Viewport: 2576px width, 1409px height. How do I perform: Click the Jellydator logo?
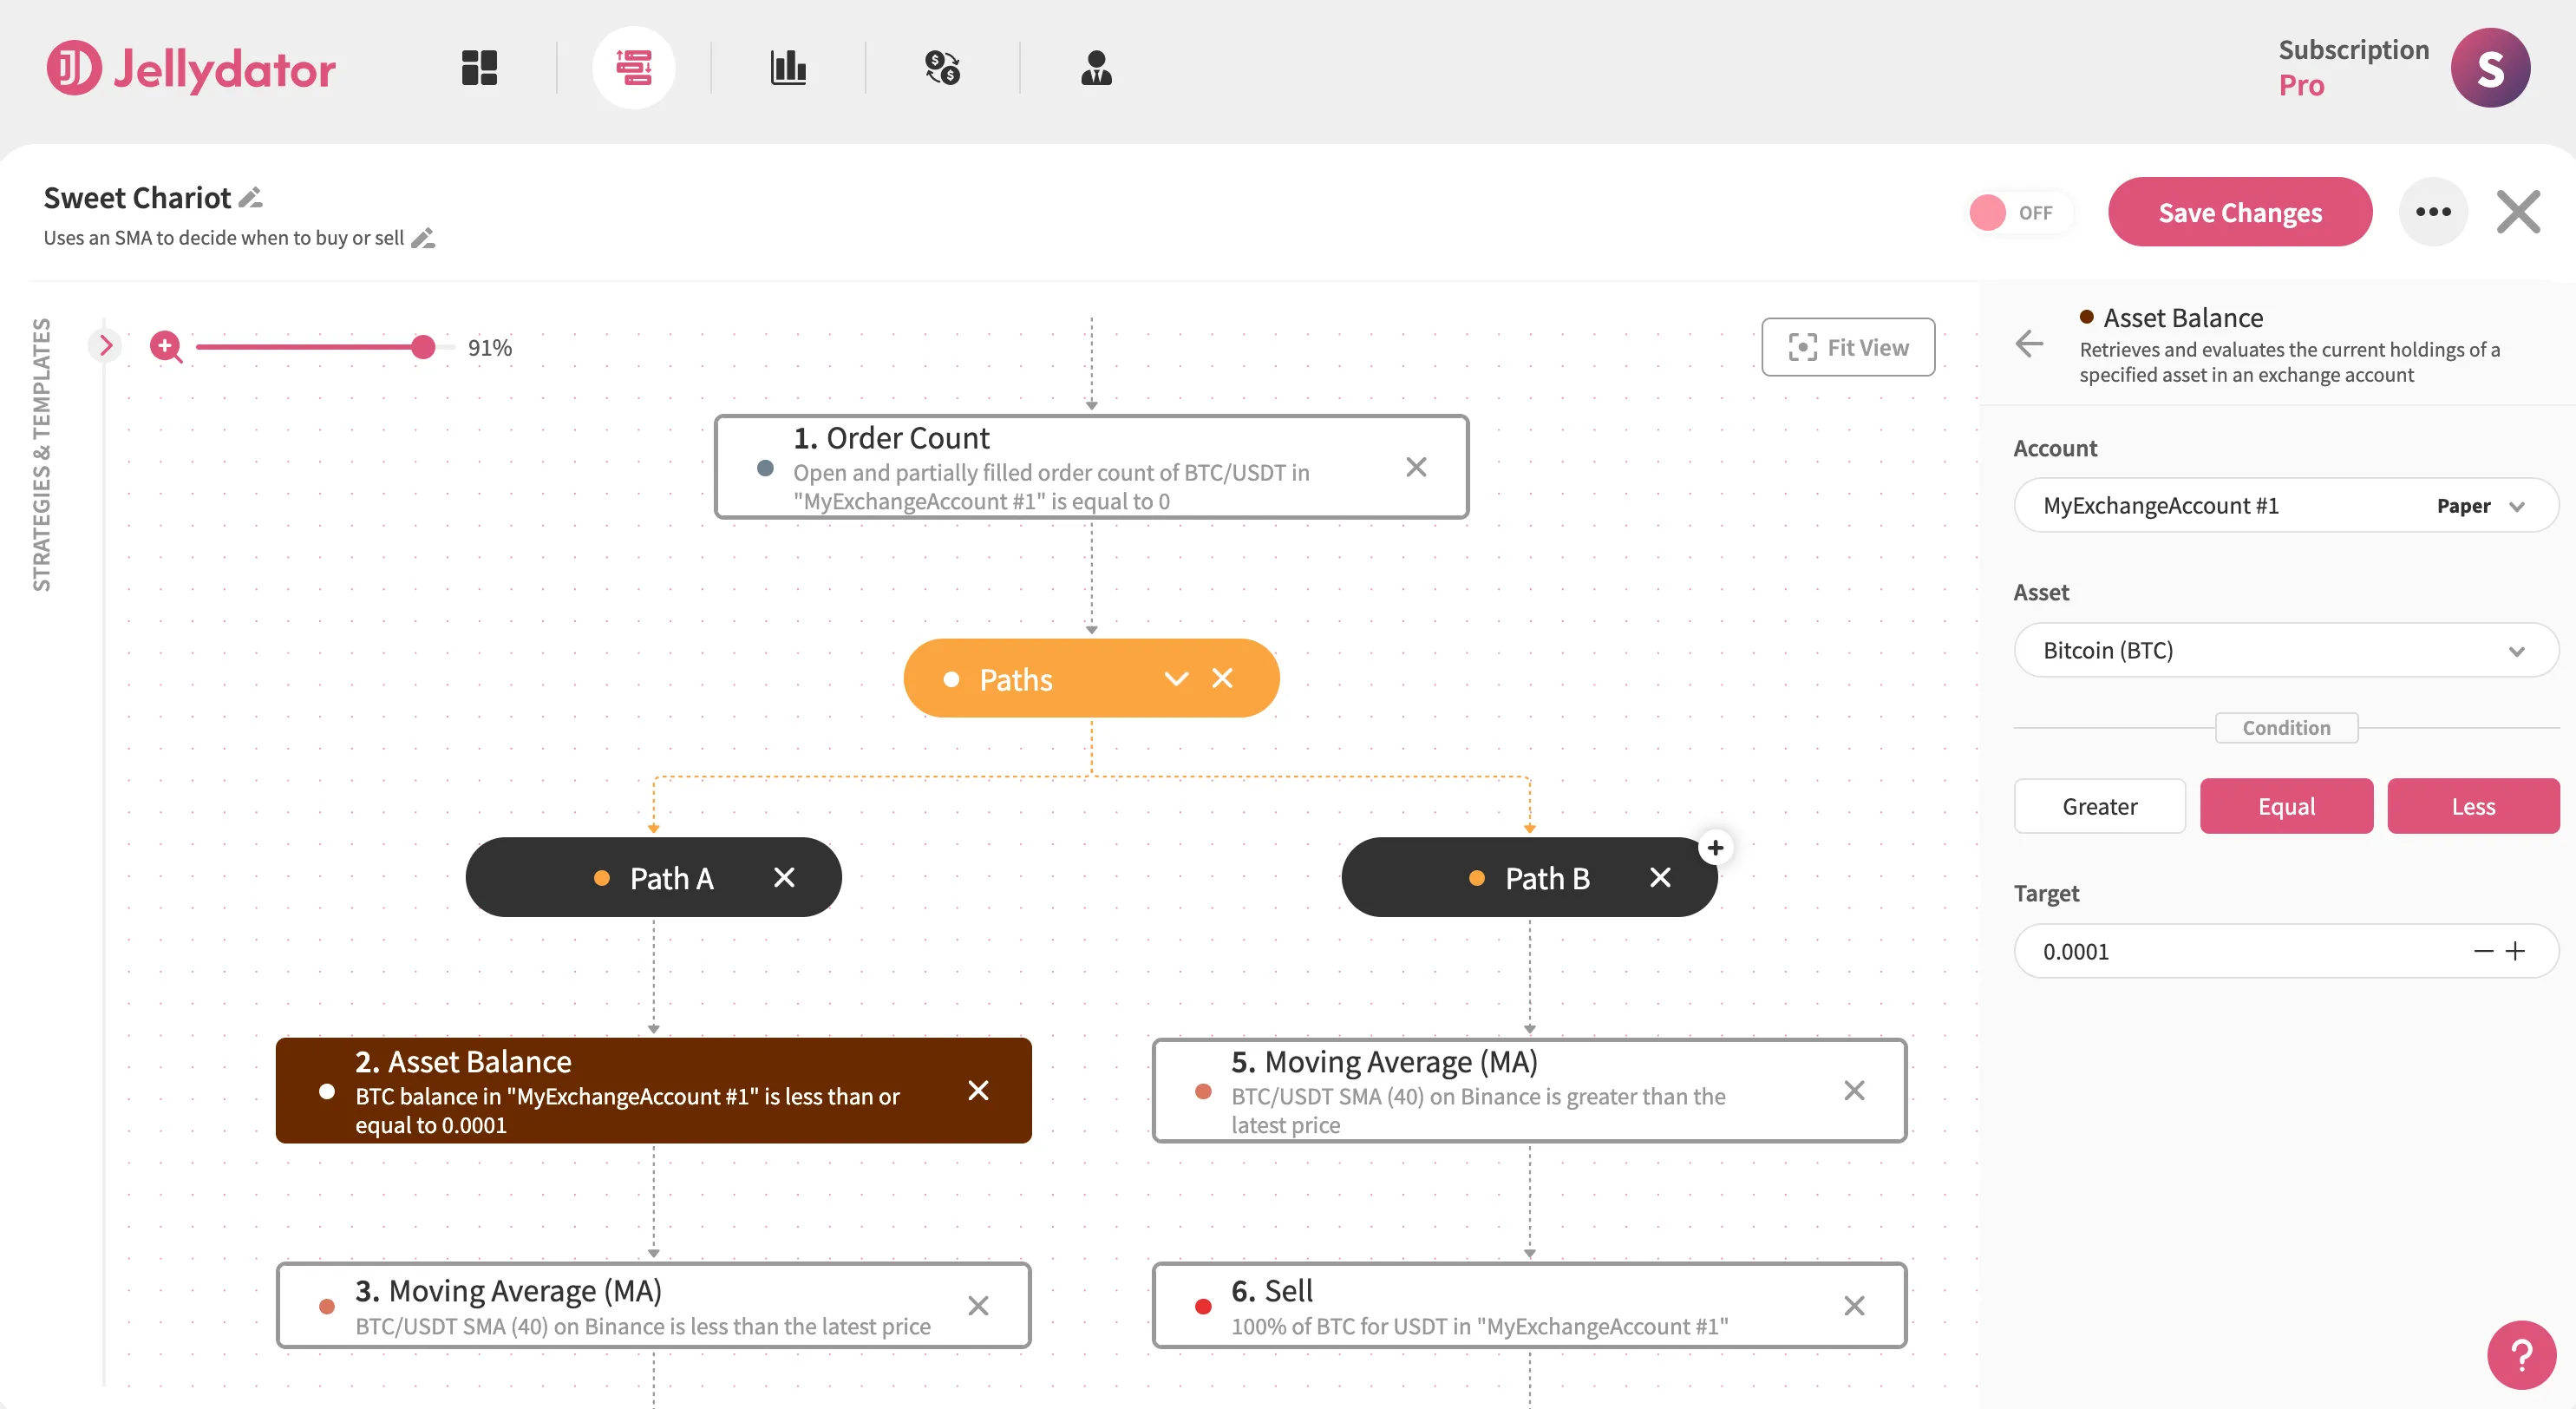(x=191, y=68)
